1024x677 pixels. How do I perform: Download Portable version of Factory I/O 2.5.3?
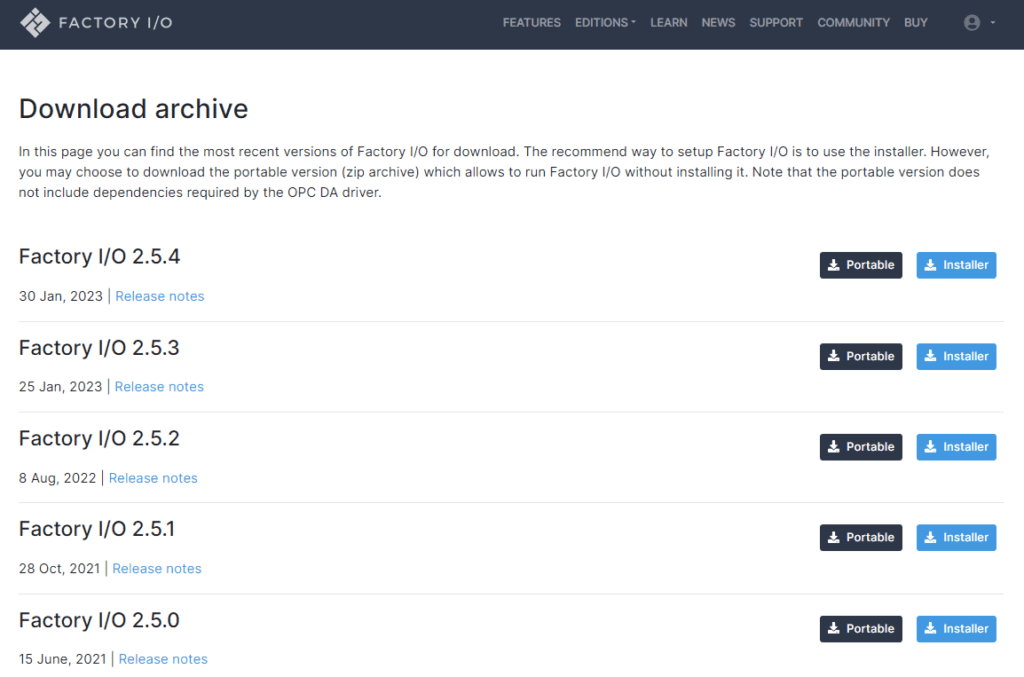[861, 356]
